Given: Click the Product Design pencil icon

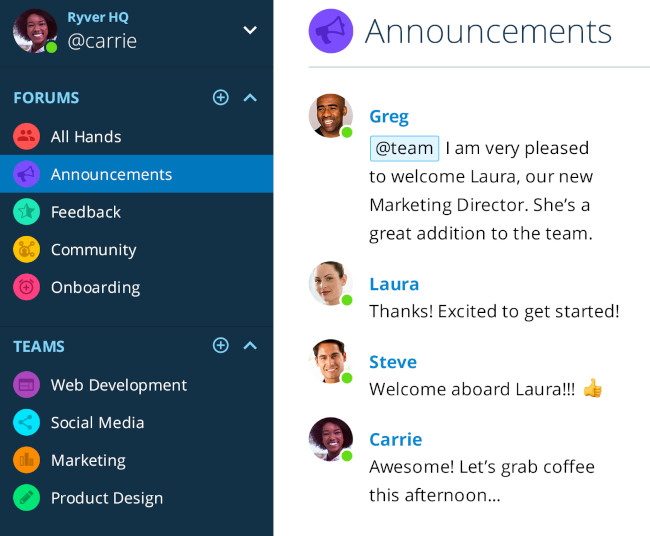Looking at the screenshot, I should [x=26, y=498].
